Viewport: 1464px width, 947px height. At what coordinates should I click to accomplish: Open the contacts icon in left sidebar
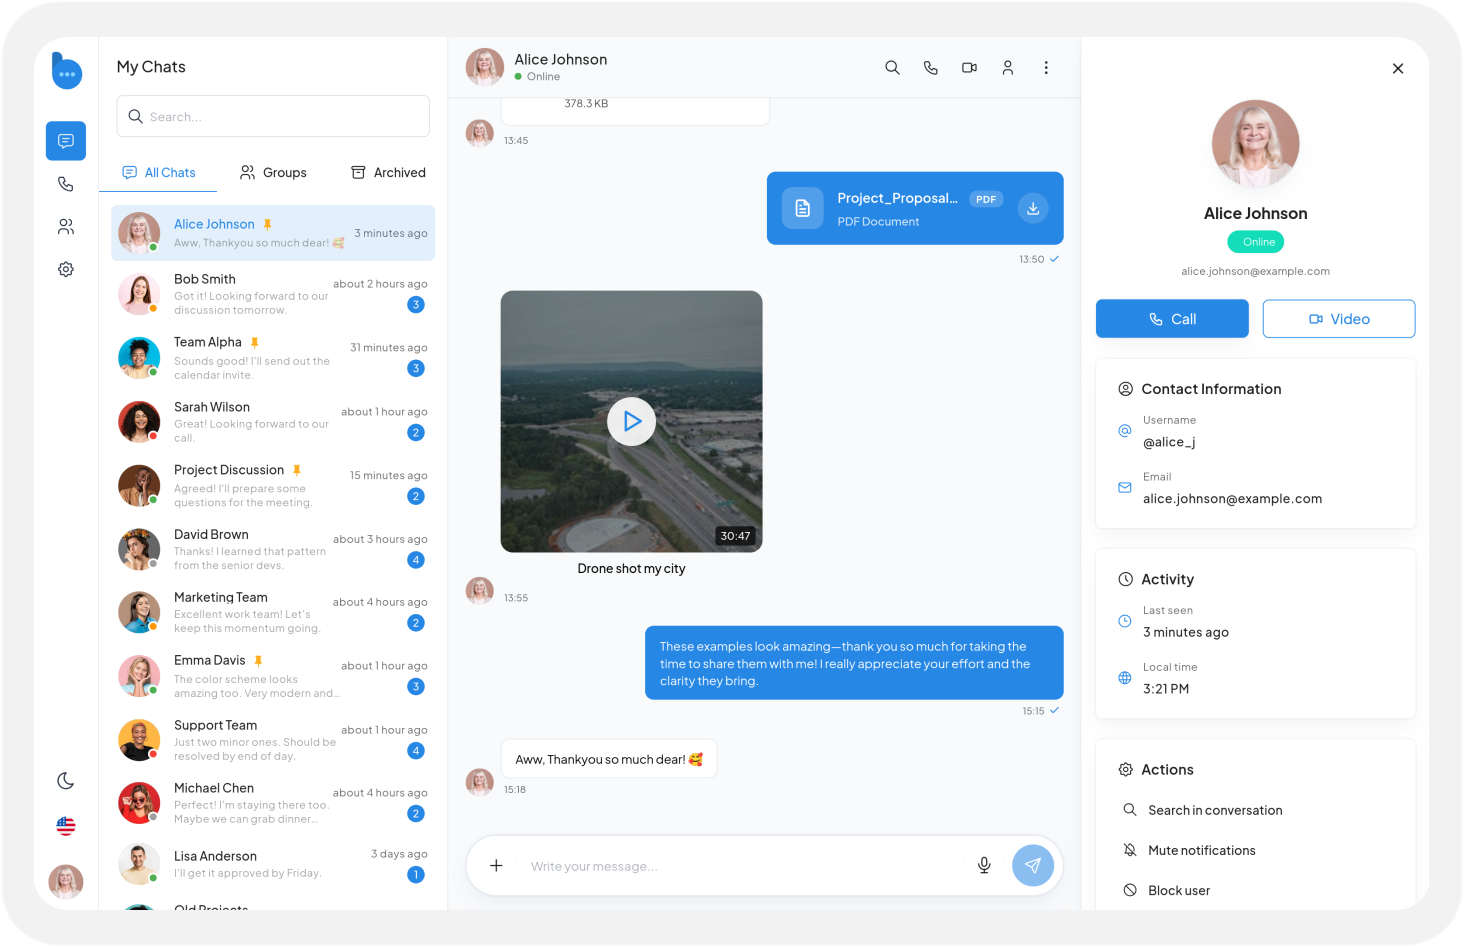click(66, 227)
